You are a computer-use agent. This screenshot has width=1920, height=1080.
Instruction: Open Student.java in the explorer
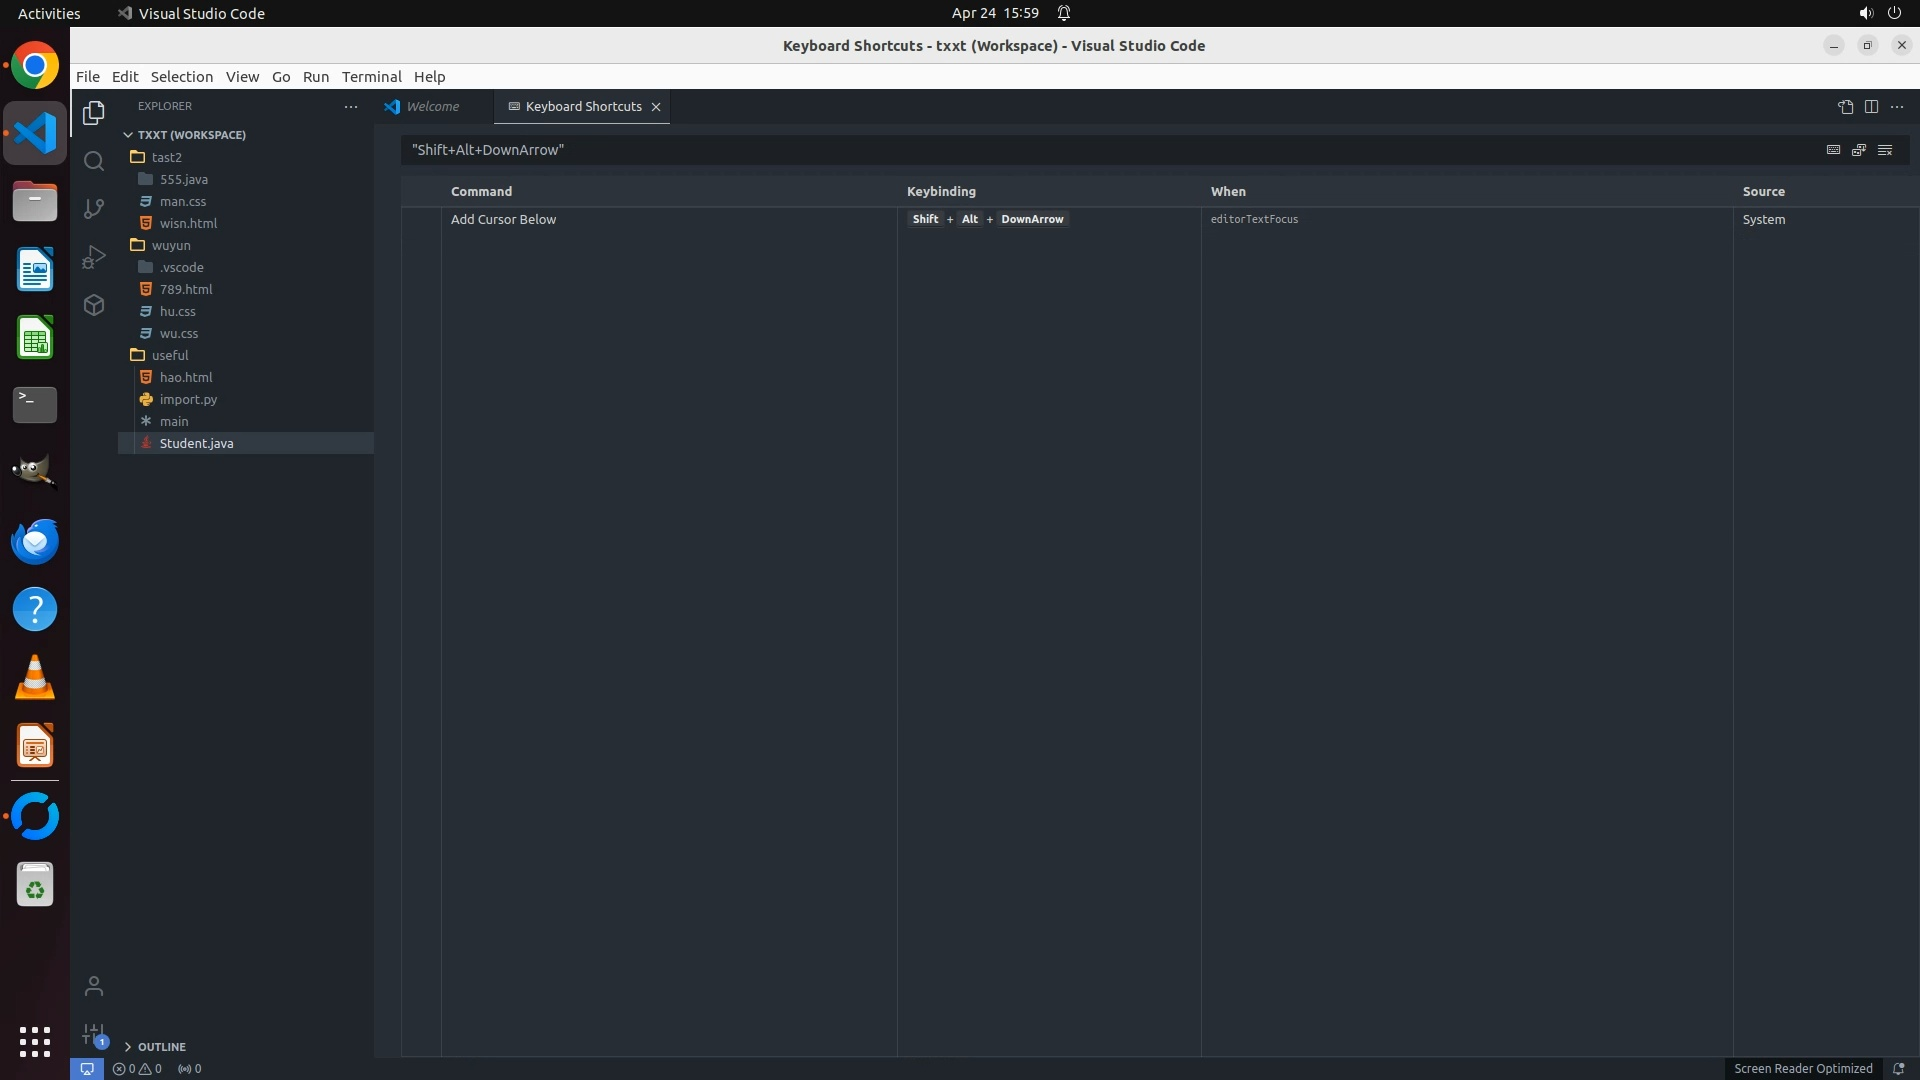coord(196,443)
